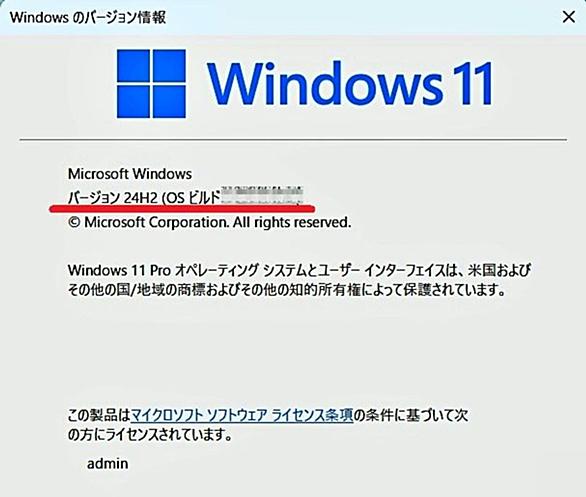The height and width of the screenshot is (497, 586).
Task: Close the Windows version info dialog
Action: 569,17
